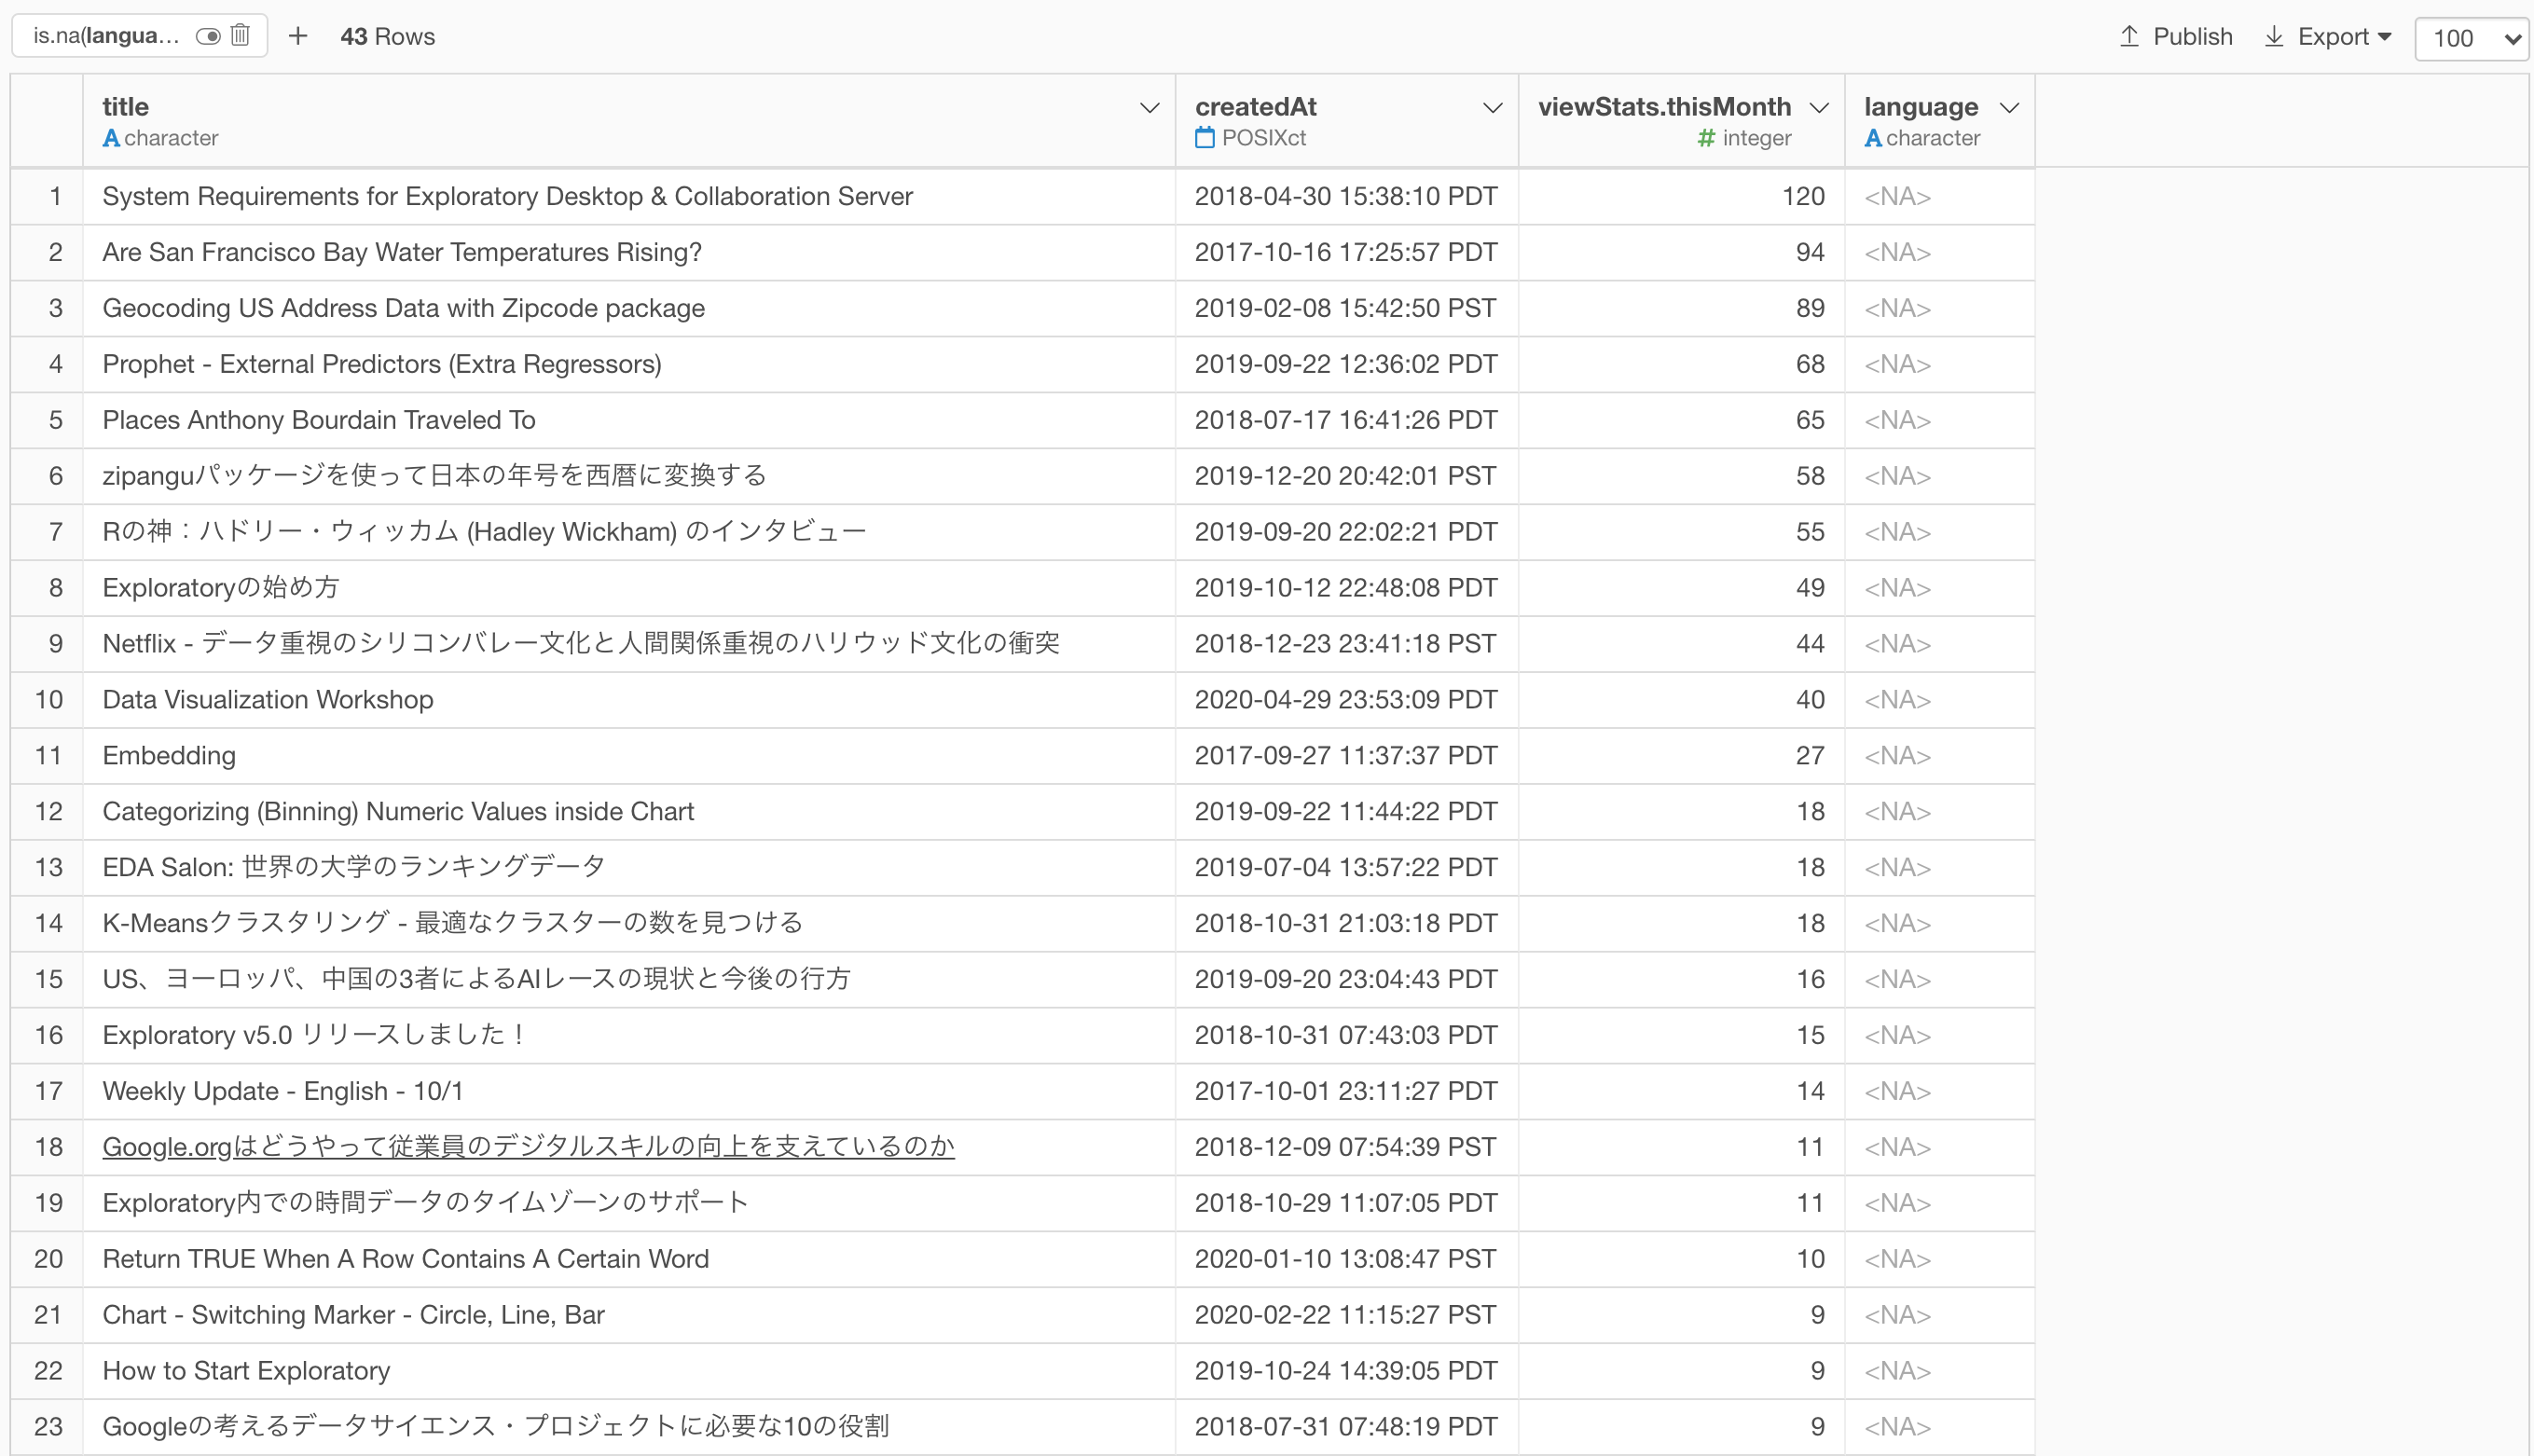Open the Export dropdown caret
Screen dimensions: 2534x1456
tap(2385, 36)
